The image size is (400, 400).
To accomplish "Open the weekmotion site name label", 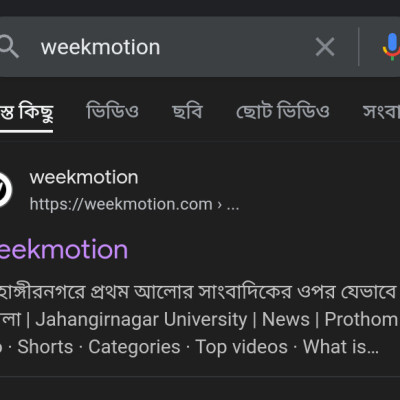I will tap(84, 177).
